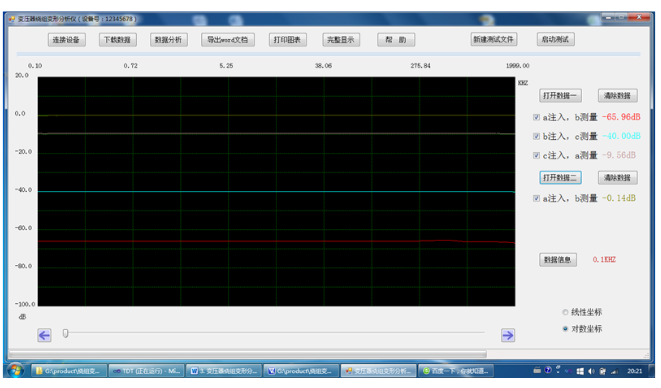This screenshot has width=661, height=388.
Task: Open the Word document taskbar item
Action: [224, 371]
